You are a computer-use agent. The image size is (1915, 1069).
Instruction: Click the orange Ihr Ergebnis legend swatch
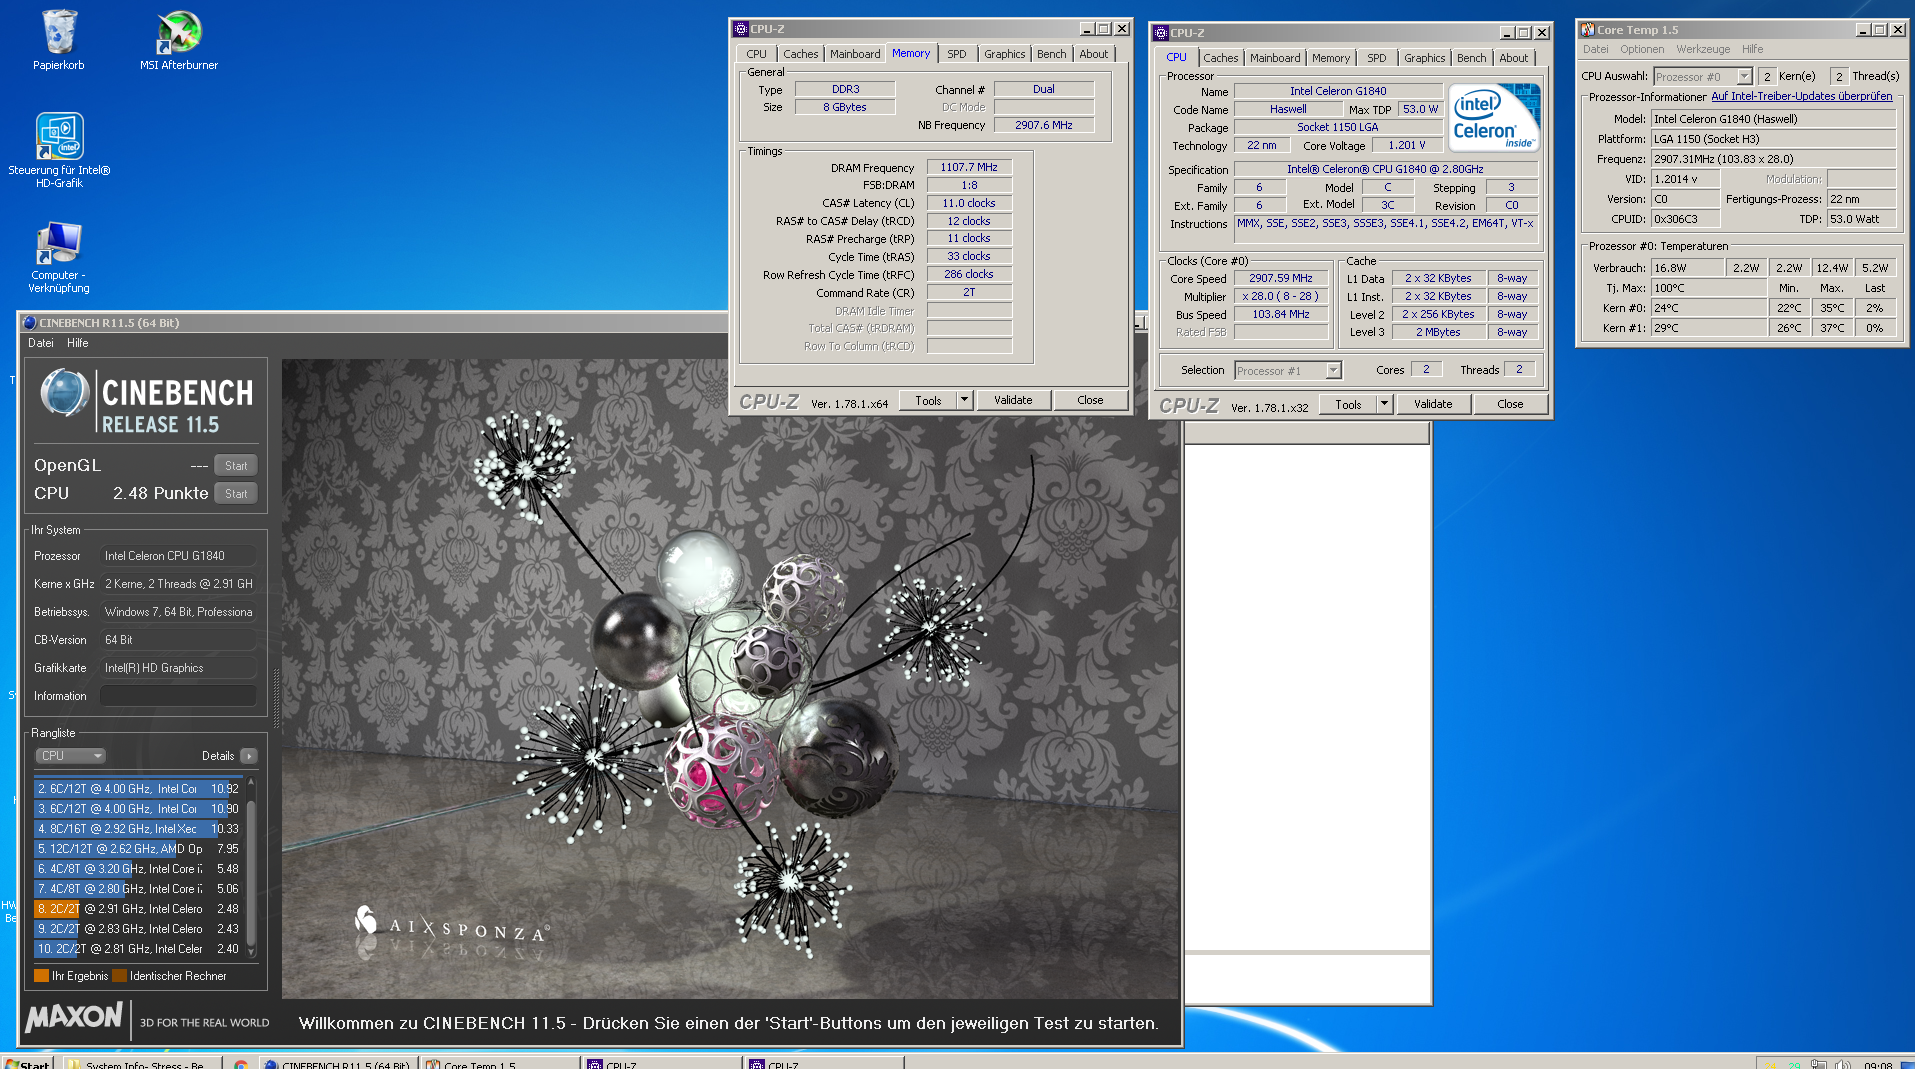click(41, 976)
